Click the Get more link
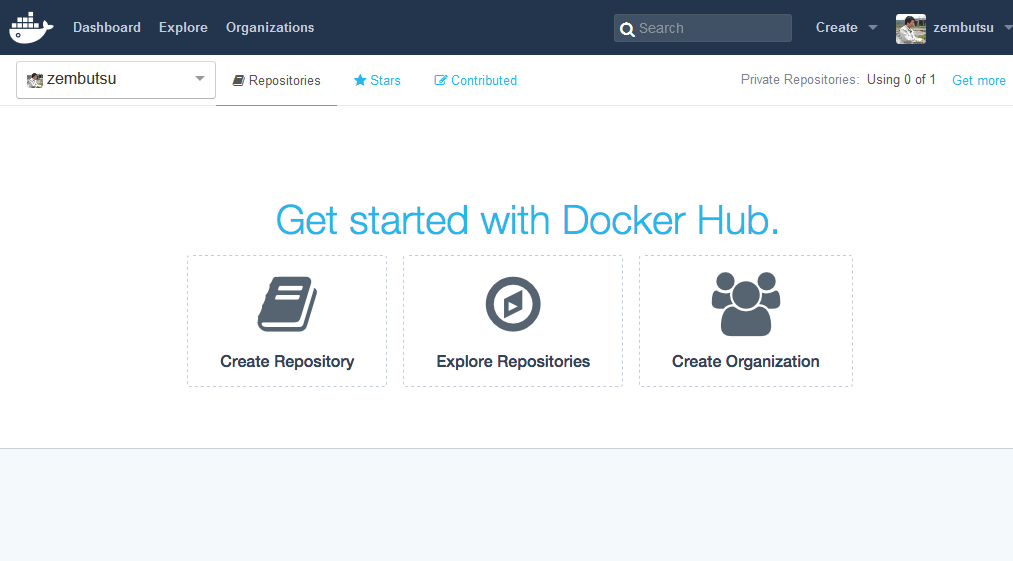This screenshot has width=1013, height=561. (x=979, y=80)
